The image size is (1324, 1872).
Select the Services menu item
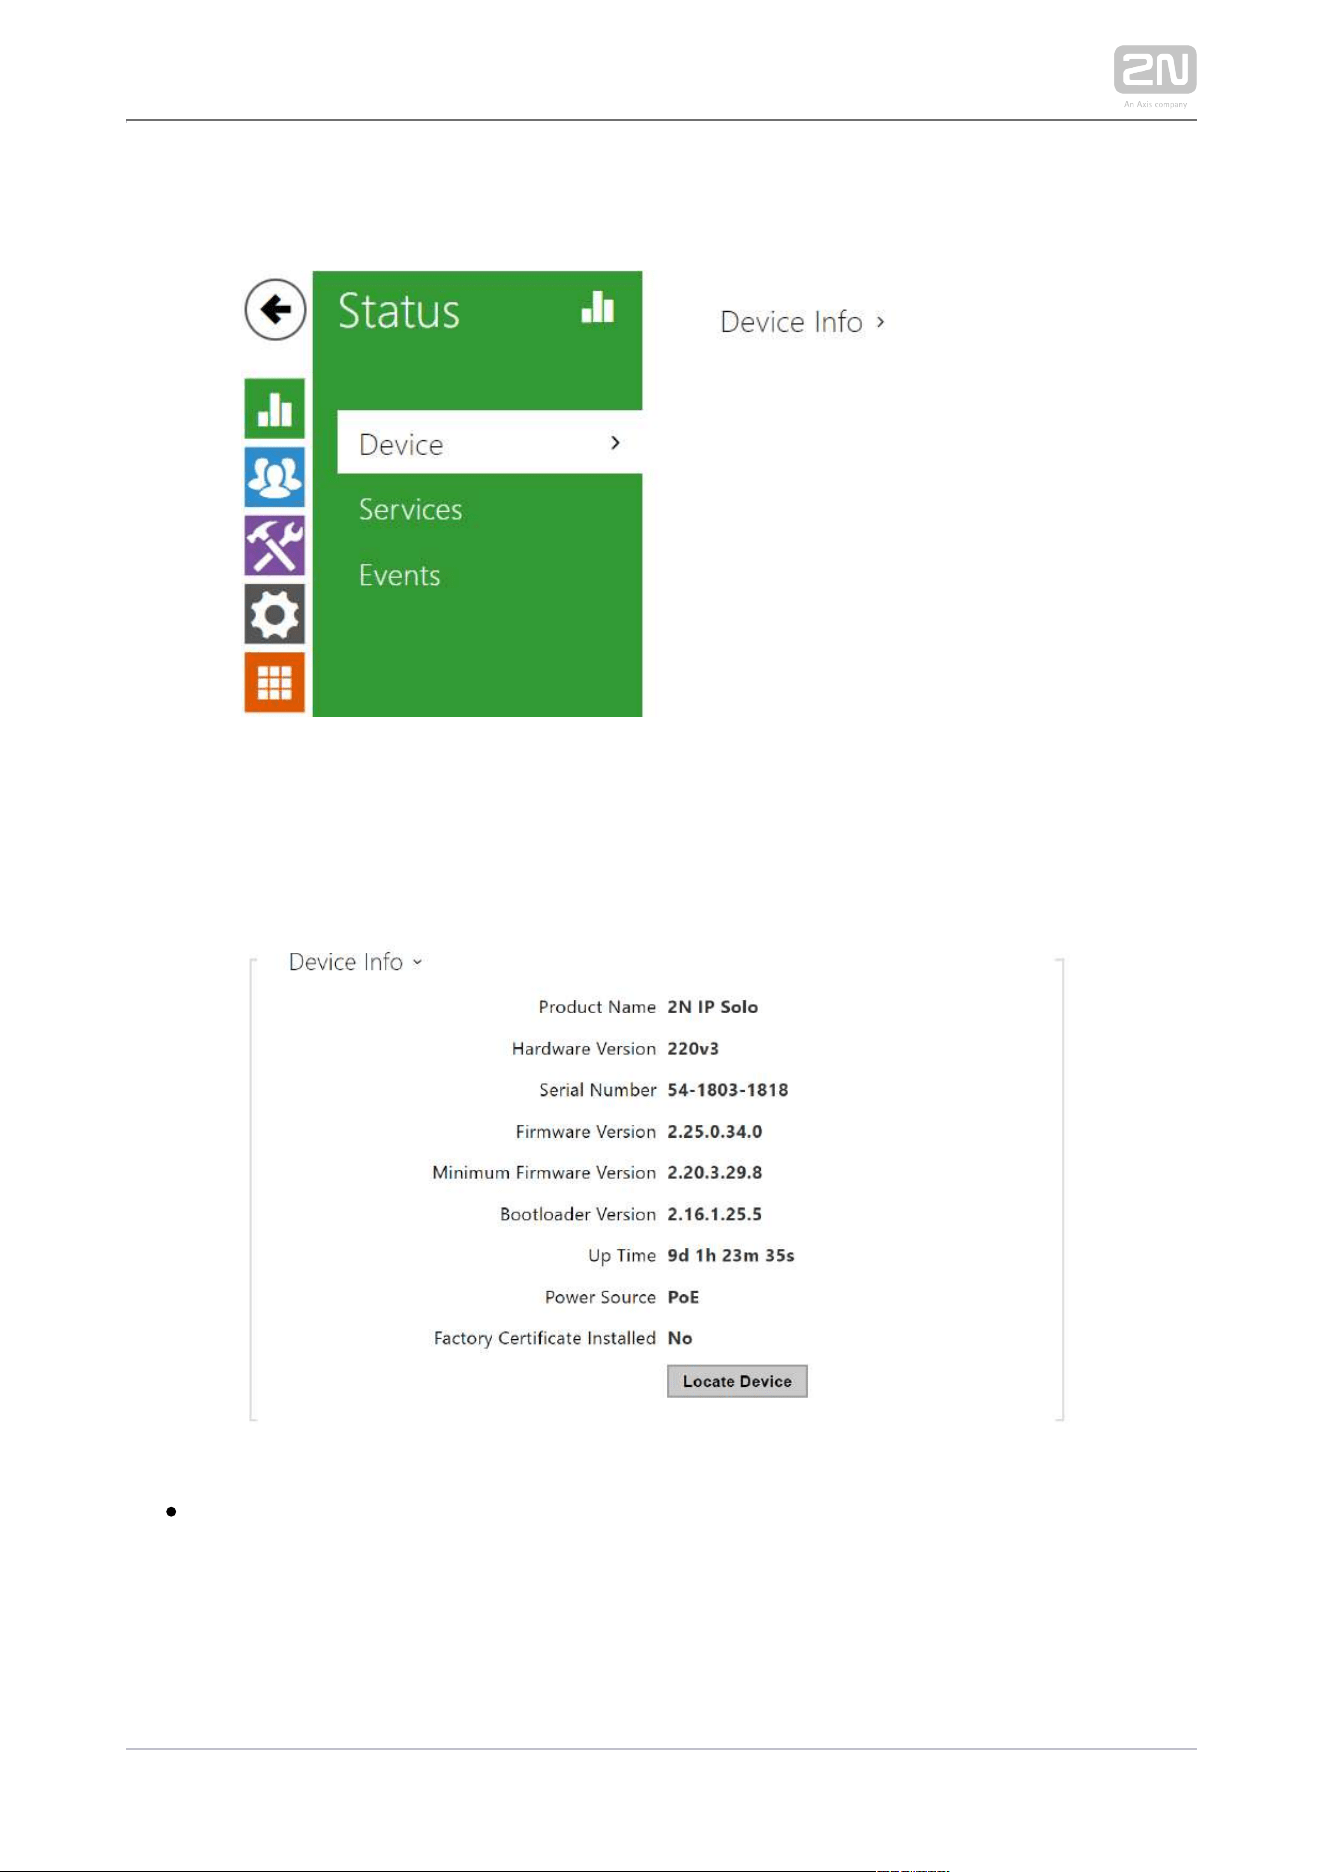[x=410, y=509]
